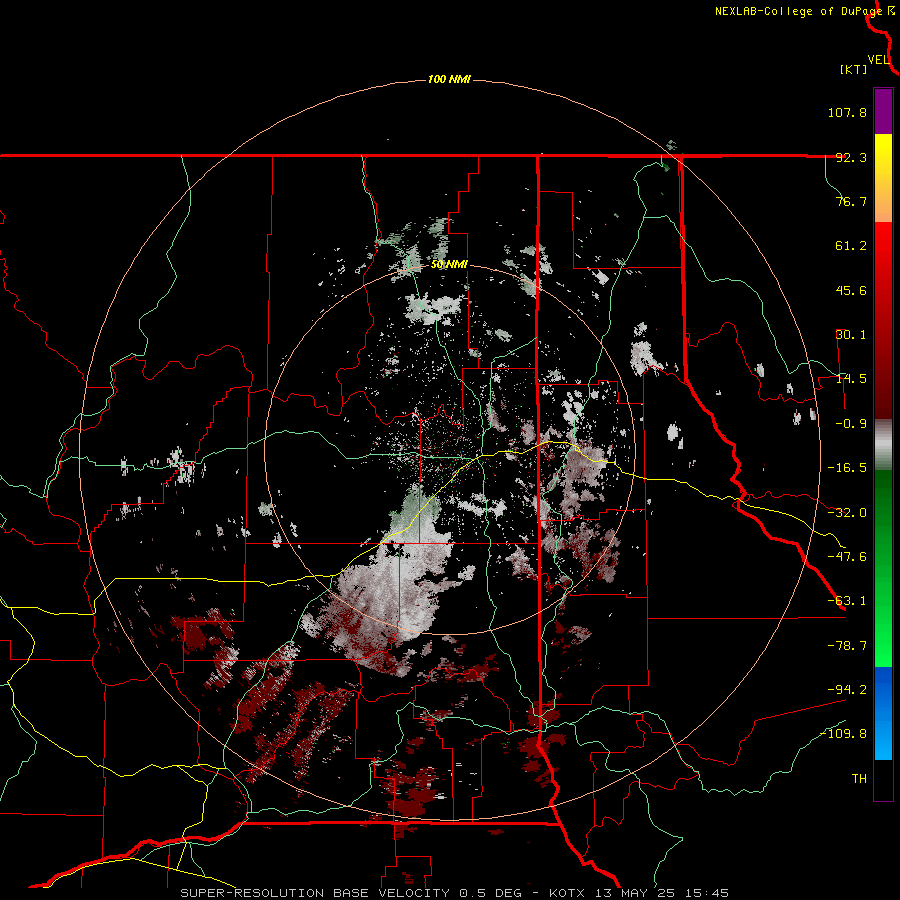900x900 pixels.
Task: Click the 0.5 DEG elevation text
Action: [490, 893]
